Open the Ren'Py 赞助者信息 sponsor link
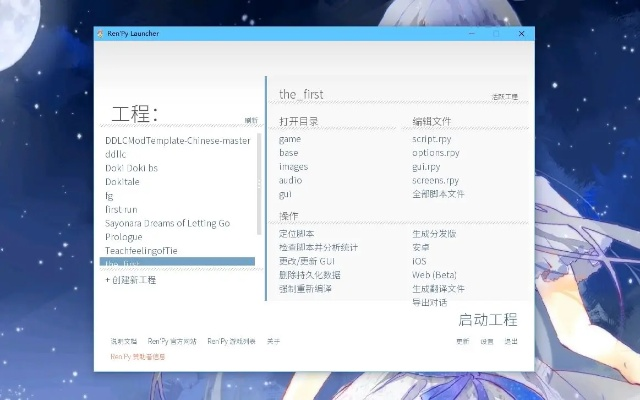The height and width of the screenshot is (400, 640). coord(138,357)
